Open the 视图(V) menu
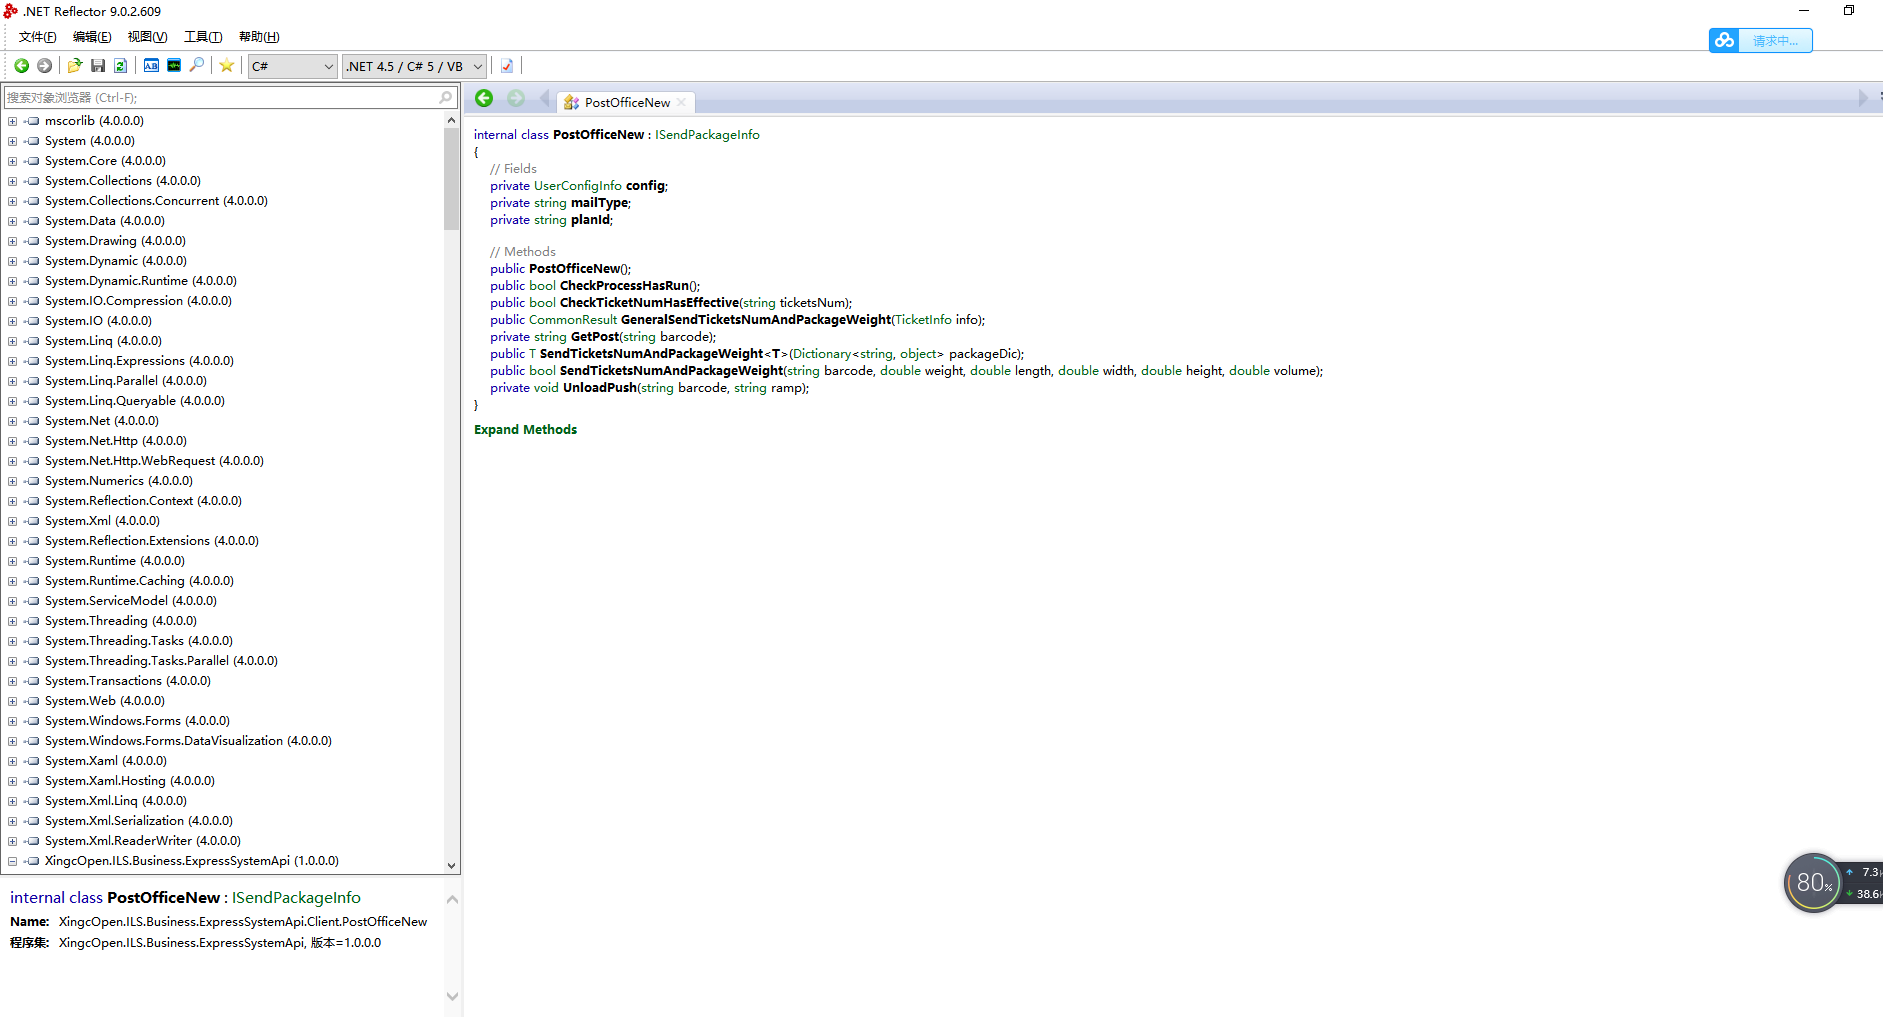The height and width of the screenshot is (1017, 1883). click(x=147, y=37)
